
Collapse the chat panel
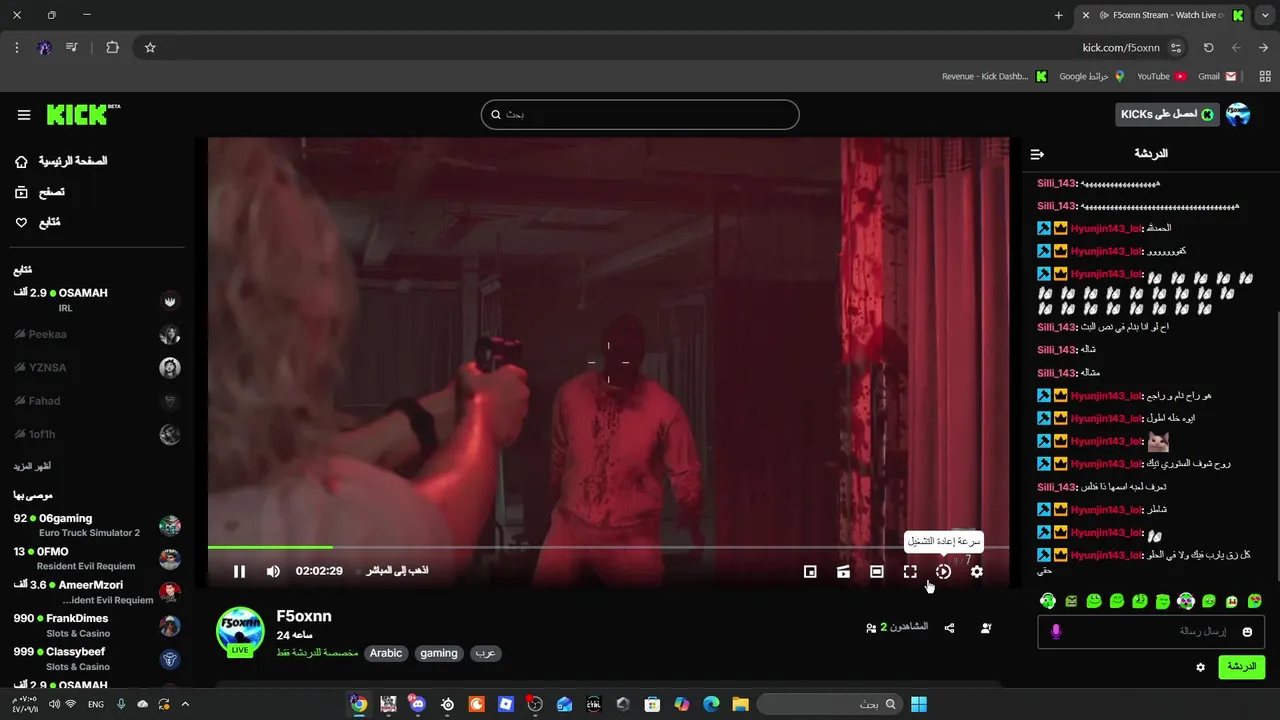pyautogui.click(x=1037, y=154)
